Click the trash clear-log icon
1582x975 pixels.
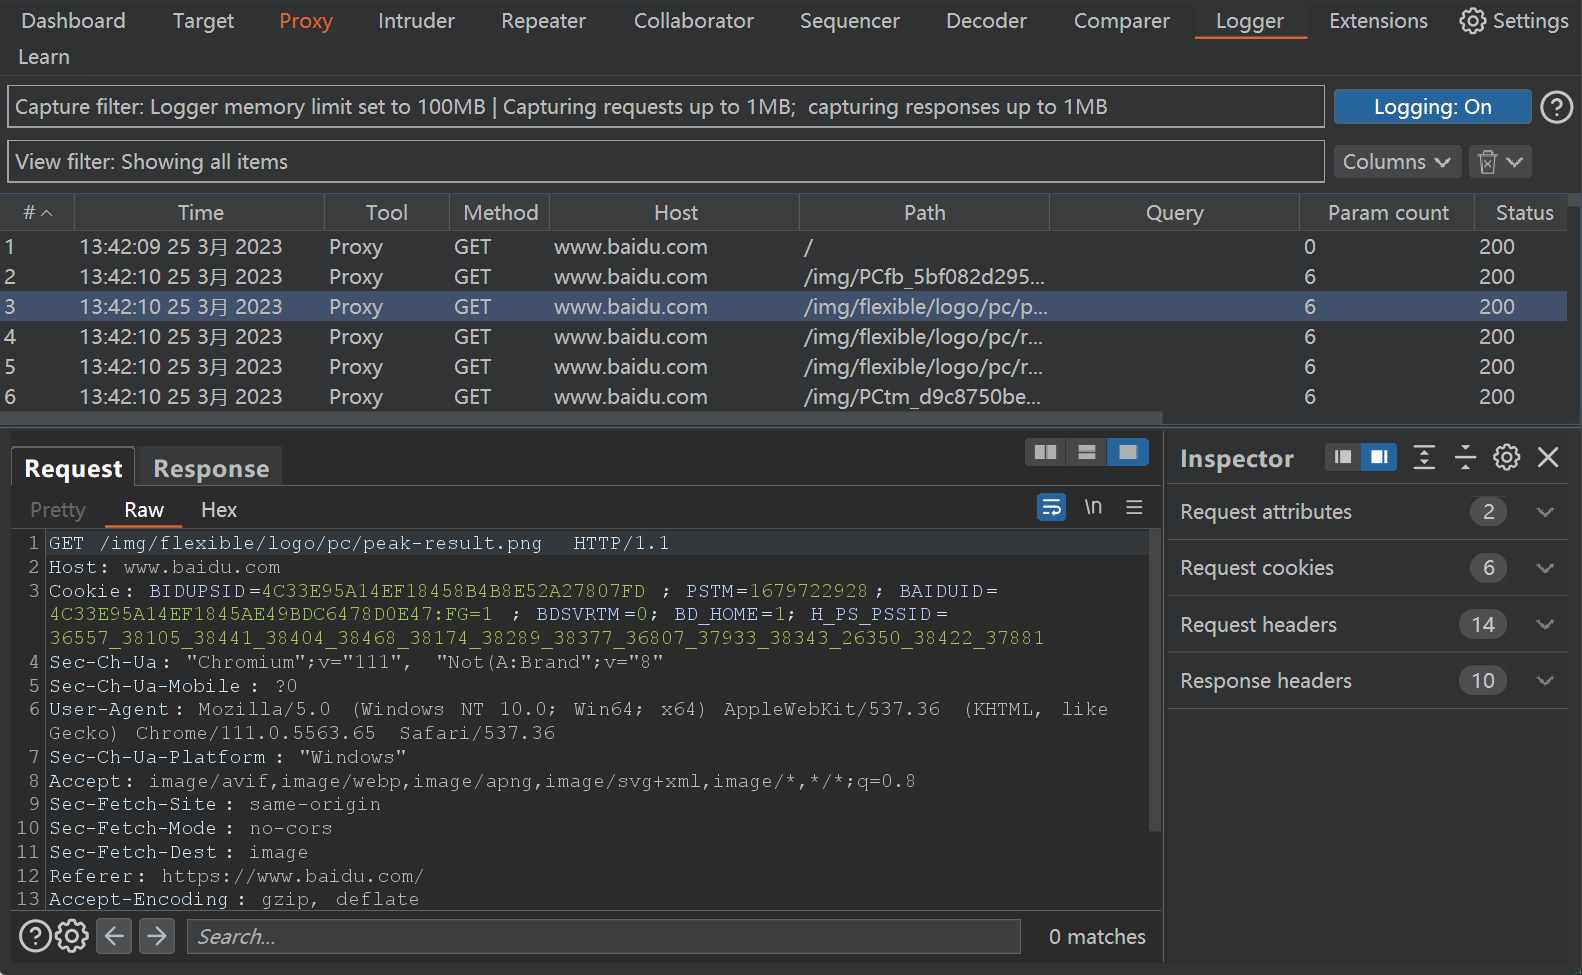1487,162
